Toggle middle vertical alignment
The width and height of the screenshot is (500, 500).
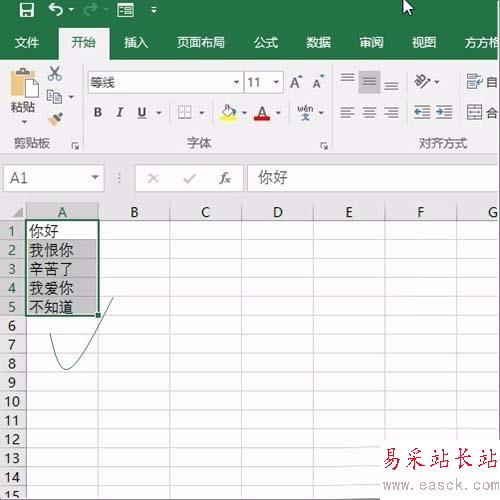(369, 82)
